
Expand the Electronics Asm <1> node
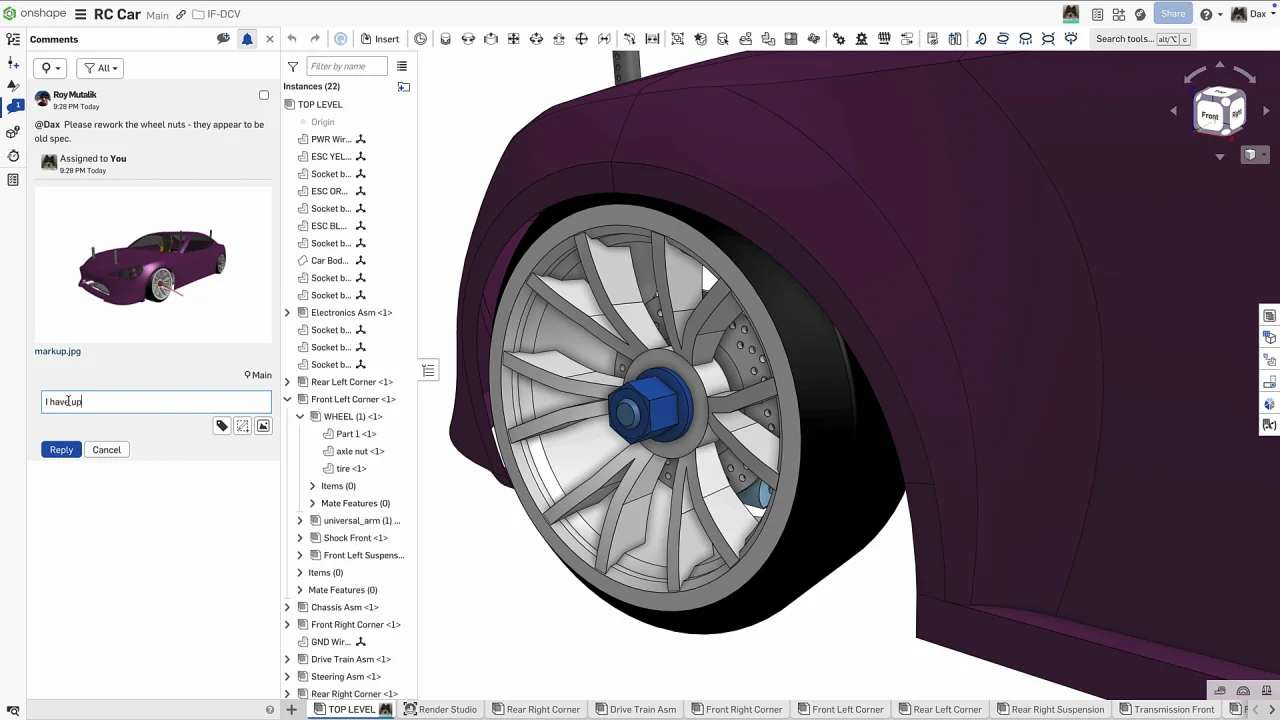coord(288,313)
